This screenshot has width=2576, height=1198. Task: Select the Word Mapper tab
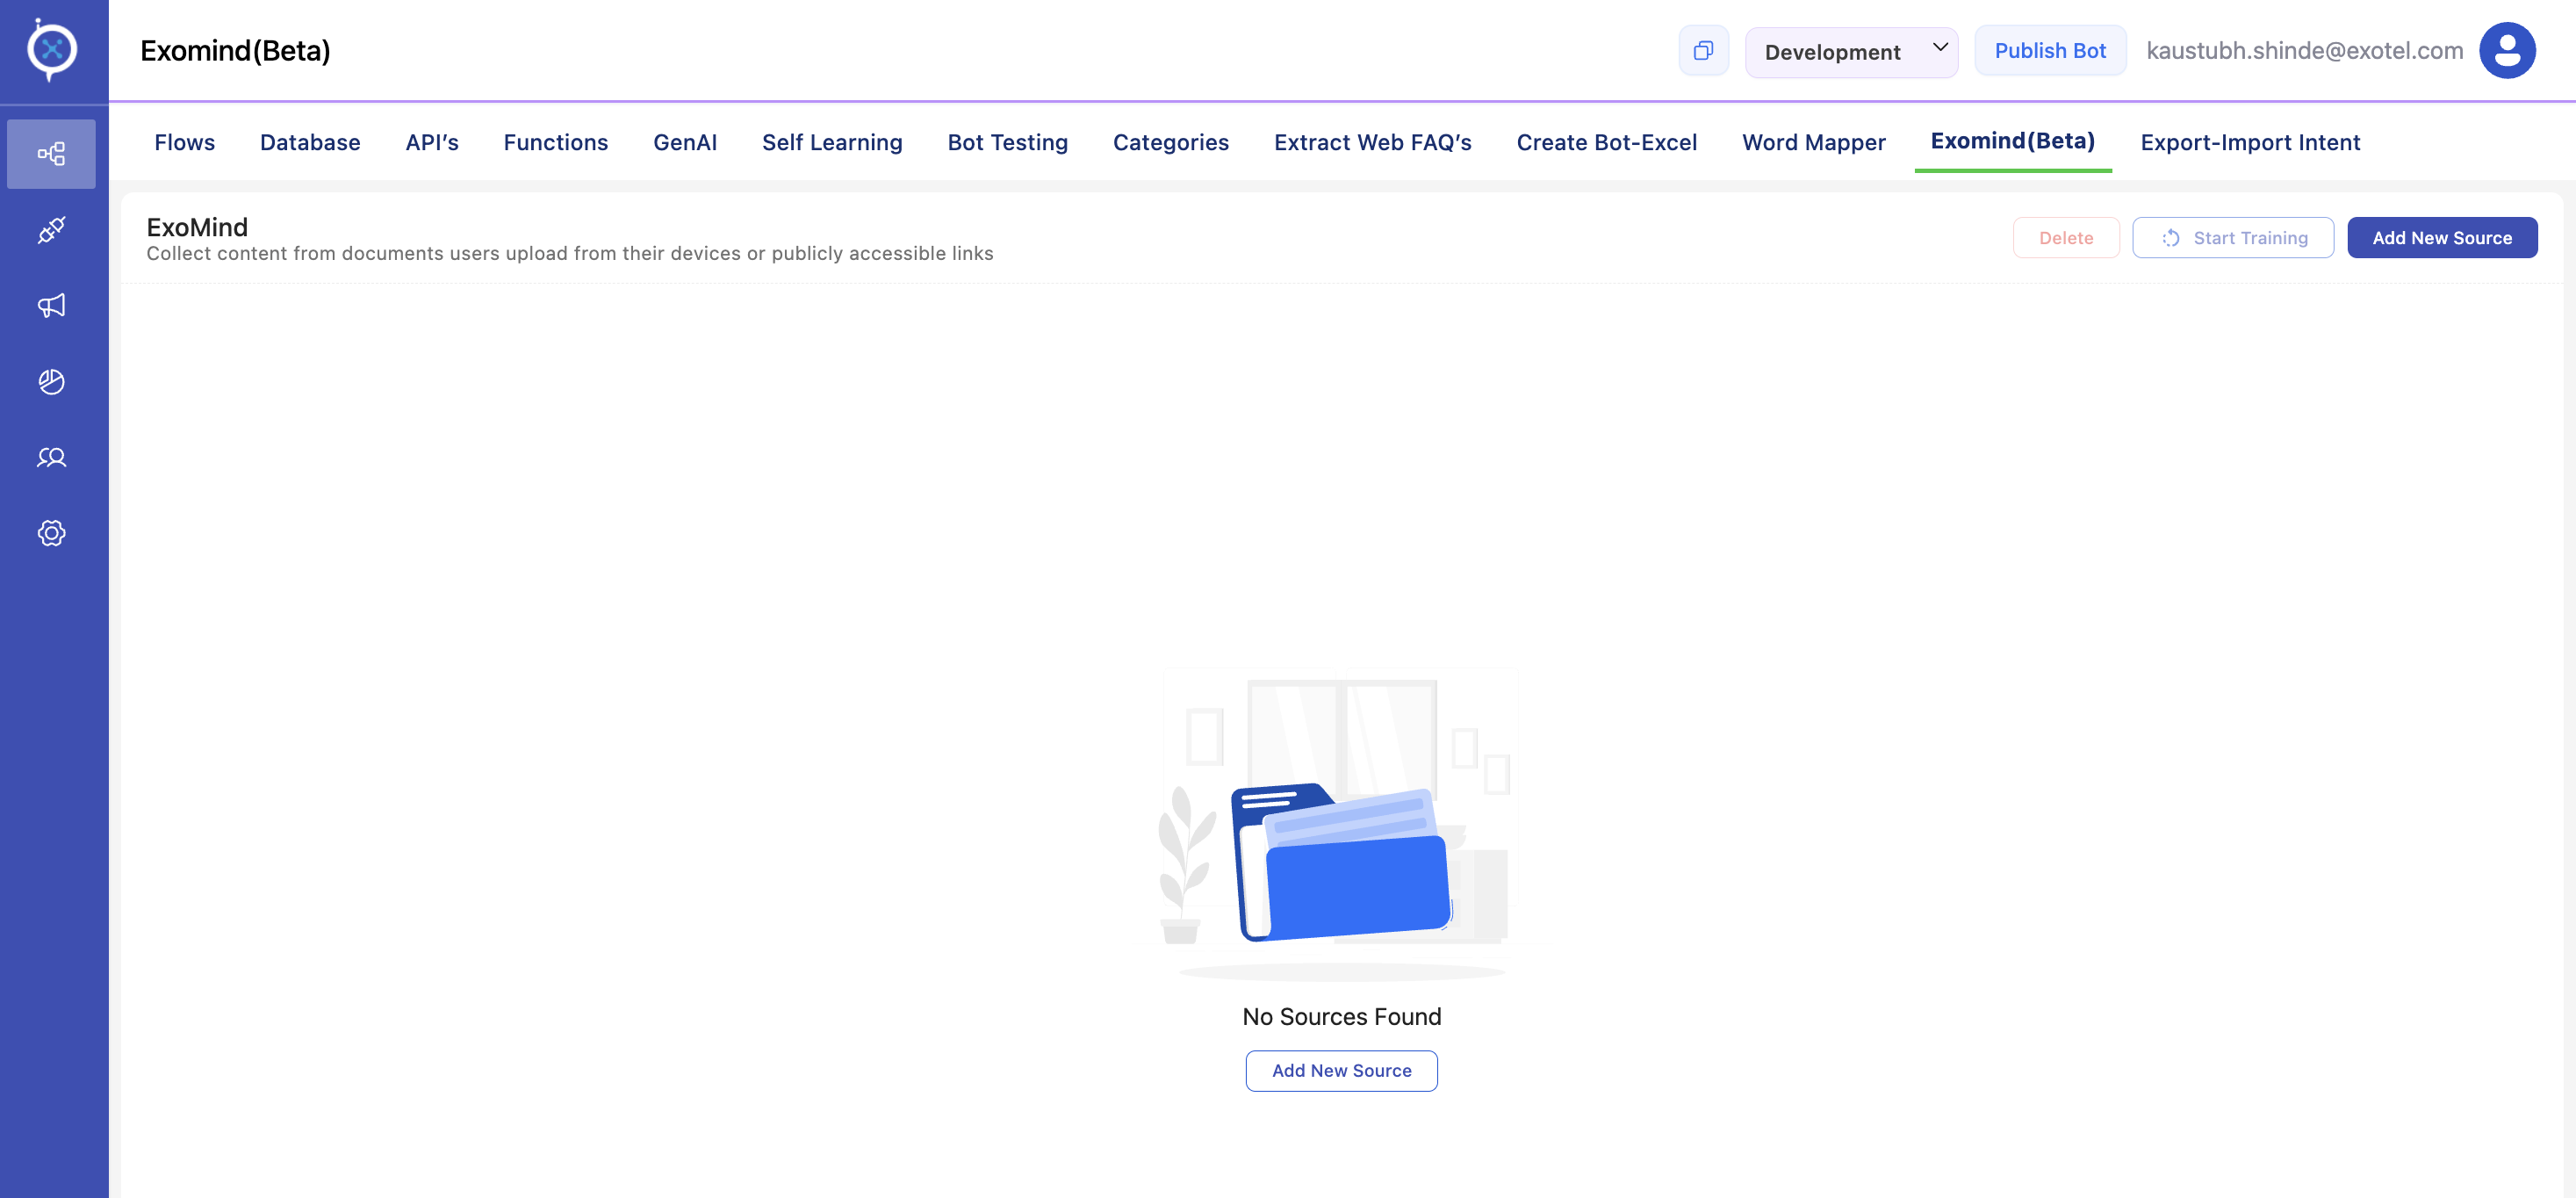point(1813,142)
